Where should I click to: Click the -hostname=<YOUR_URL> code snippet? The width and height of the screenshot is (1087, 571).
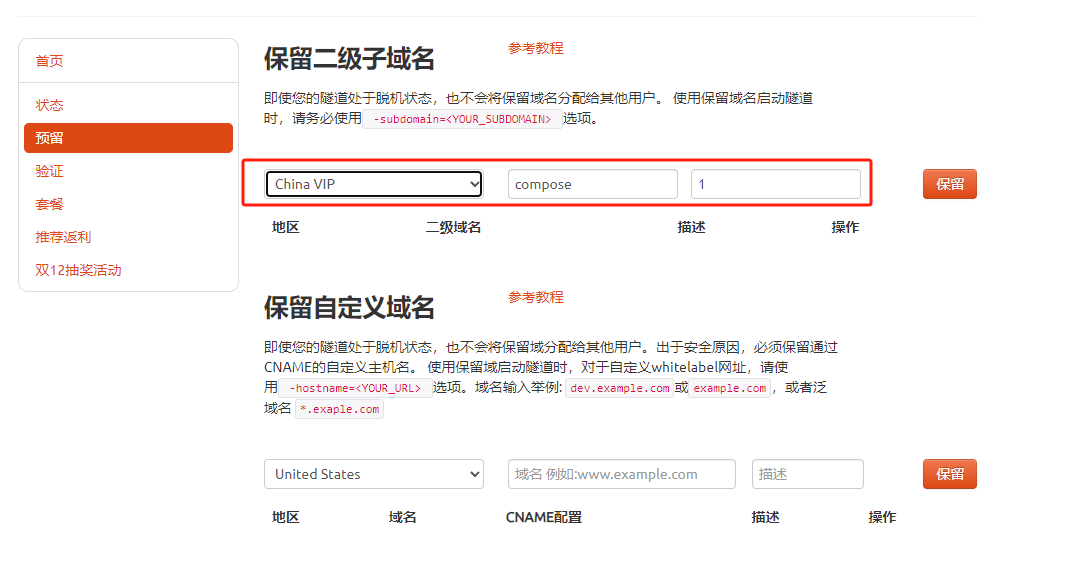pyautogui.click(x=356, y=388)
